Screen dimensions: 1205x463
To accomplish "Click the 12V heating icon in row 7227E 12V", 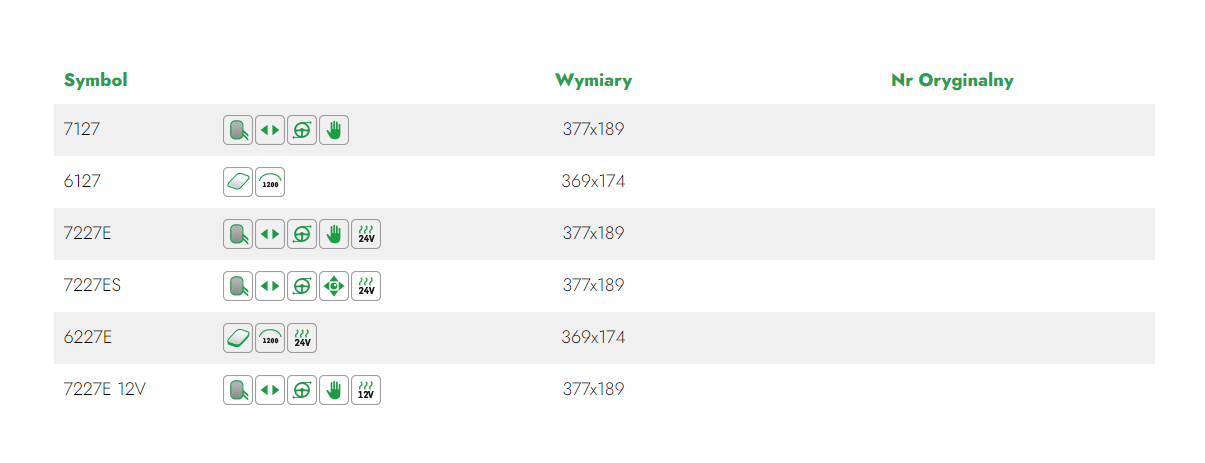I will click(366, 390).
